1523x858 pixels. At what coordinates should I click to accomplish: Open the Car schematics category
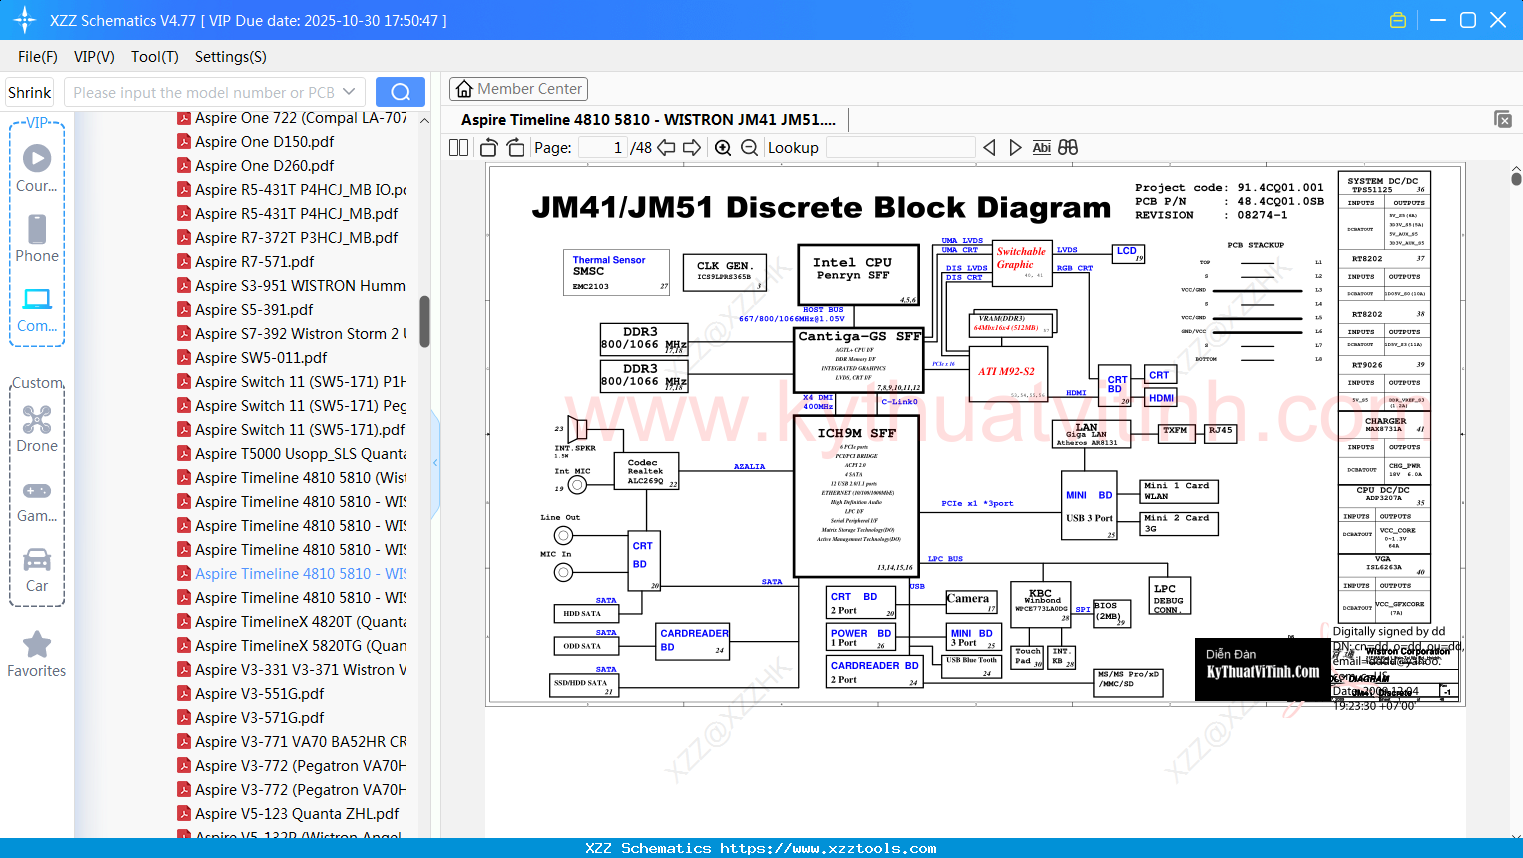37,569
